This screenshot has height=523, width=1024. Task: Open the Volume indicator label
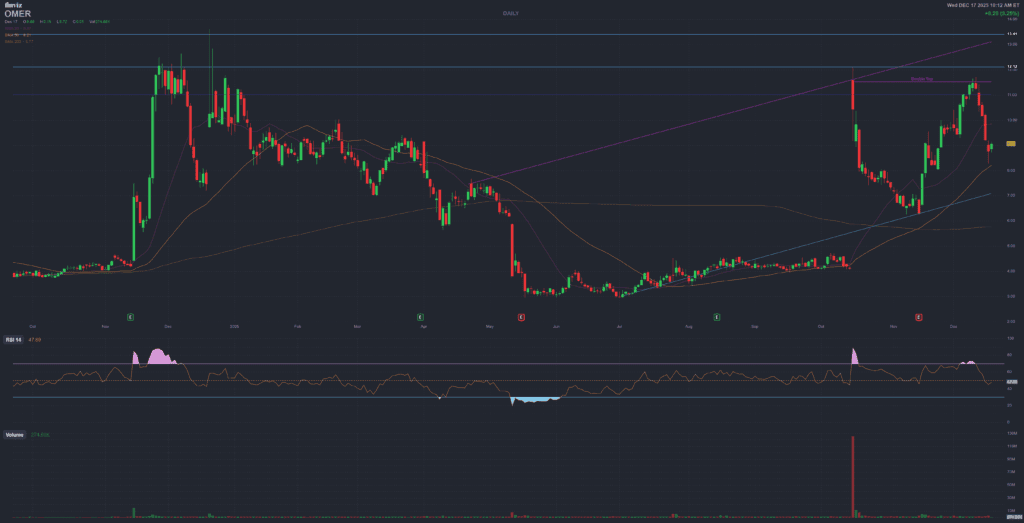point(15,435)
